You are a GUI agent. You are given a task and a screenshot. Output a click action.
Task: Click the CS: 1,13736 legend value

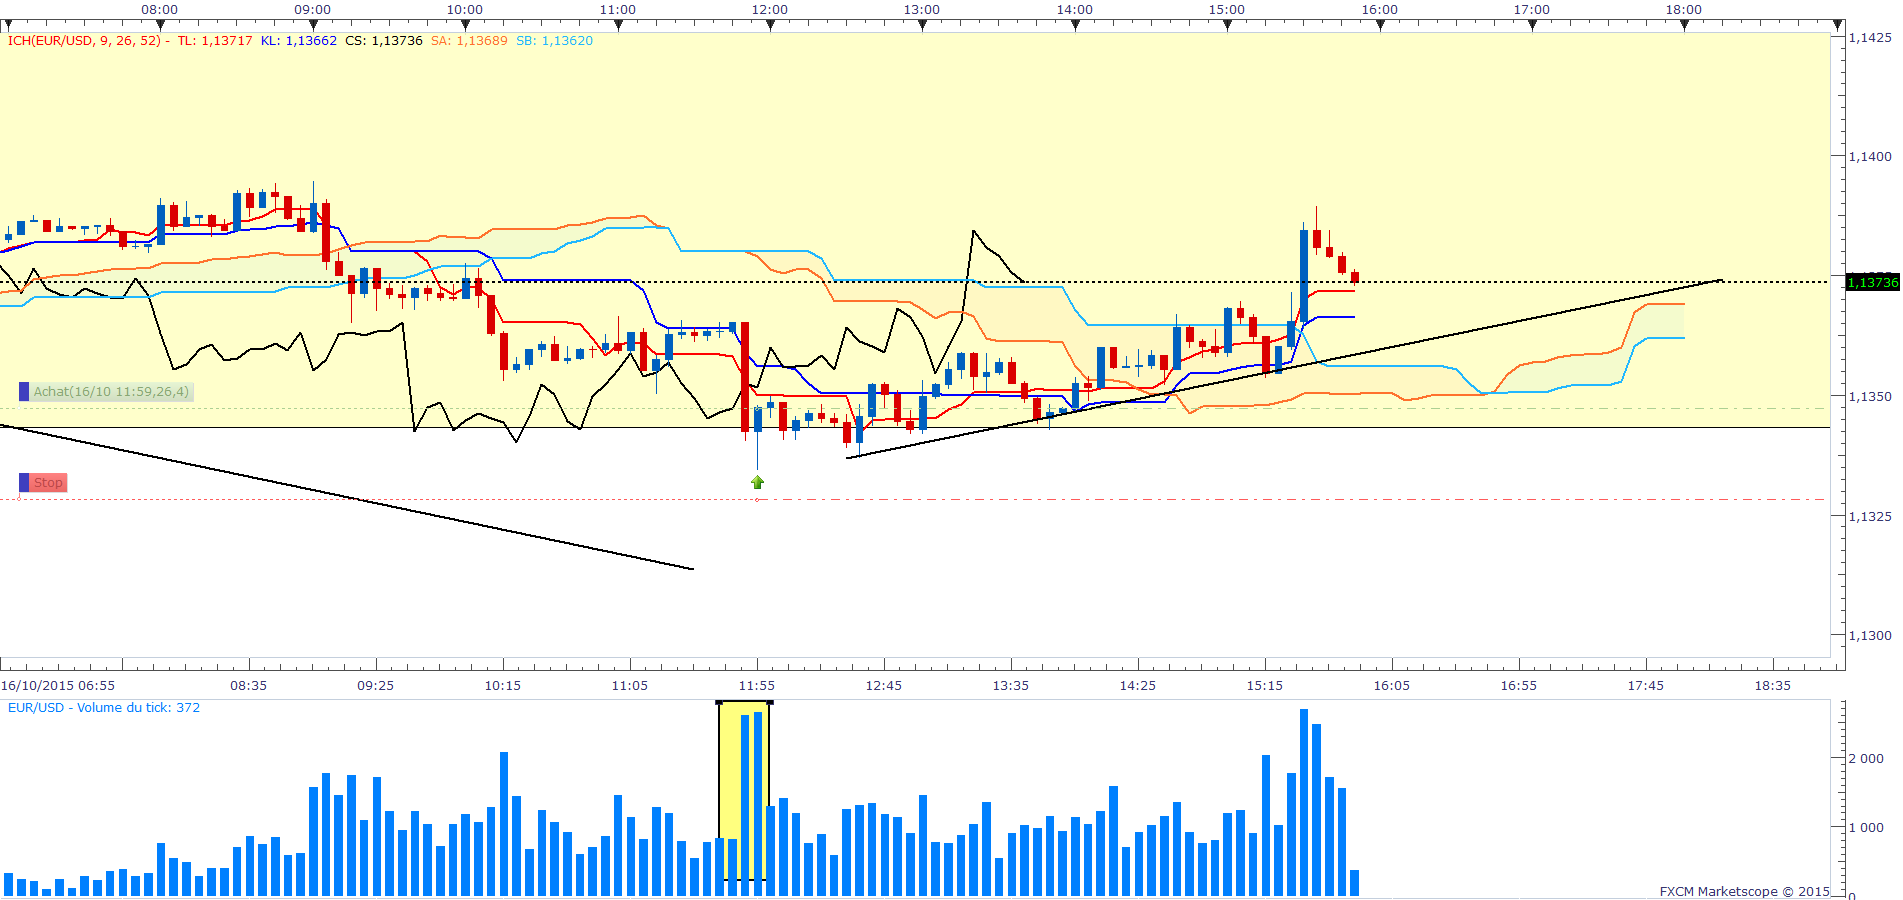[x=384, y=41]
